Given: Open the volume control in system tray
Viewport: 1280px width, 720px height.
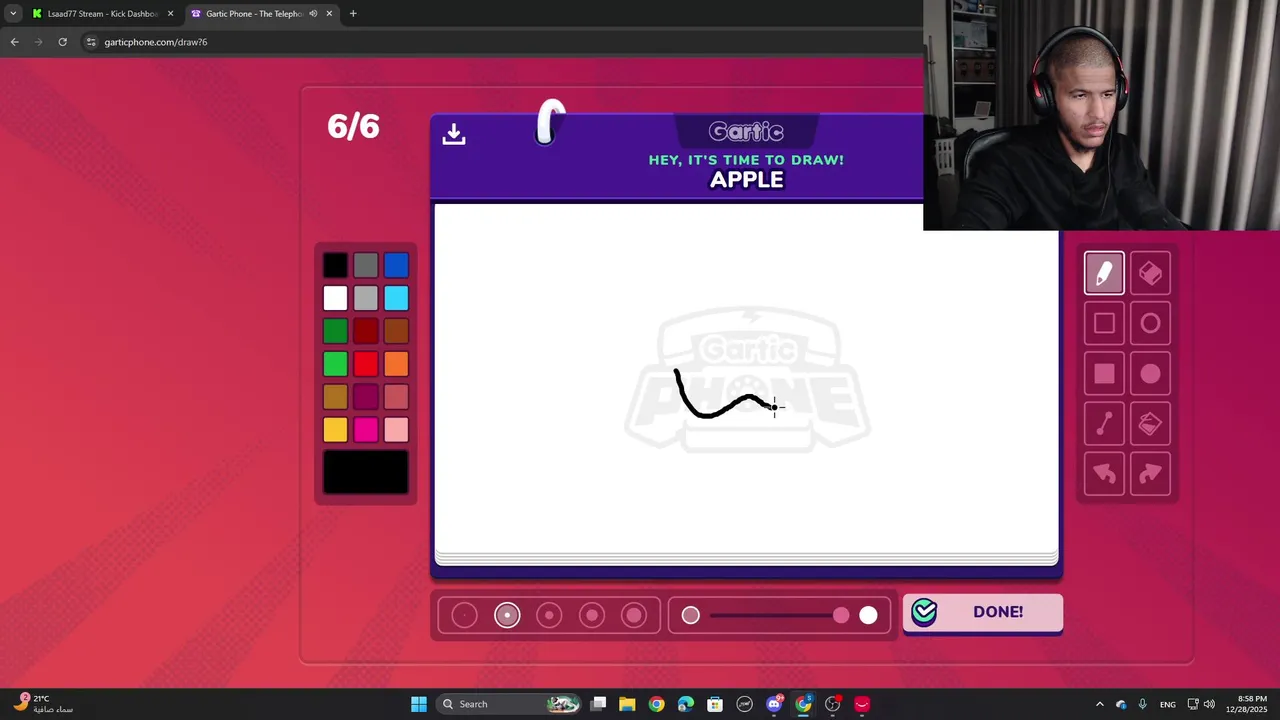Looking at the screenshot, I should (1210, 704).
